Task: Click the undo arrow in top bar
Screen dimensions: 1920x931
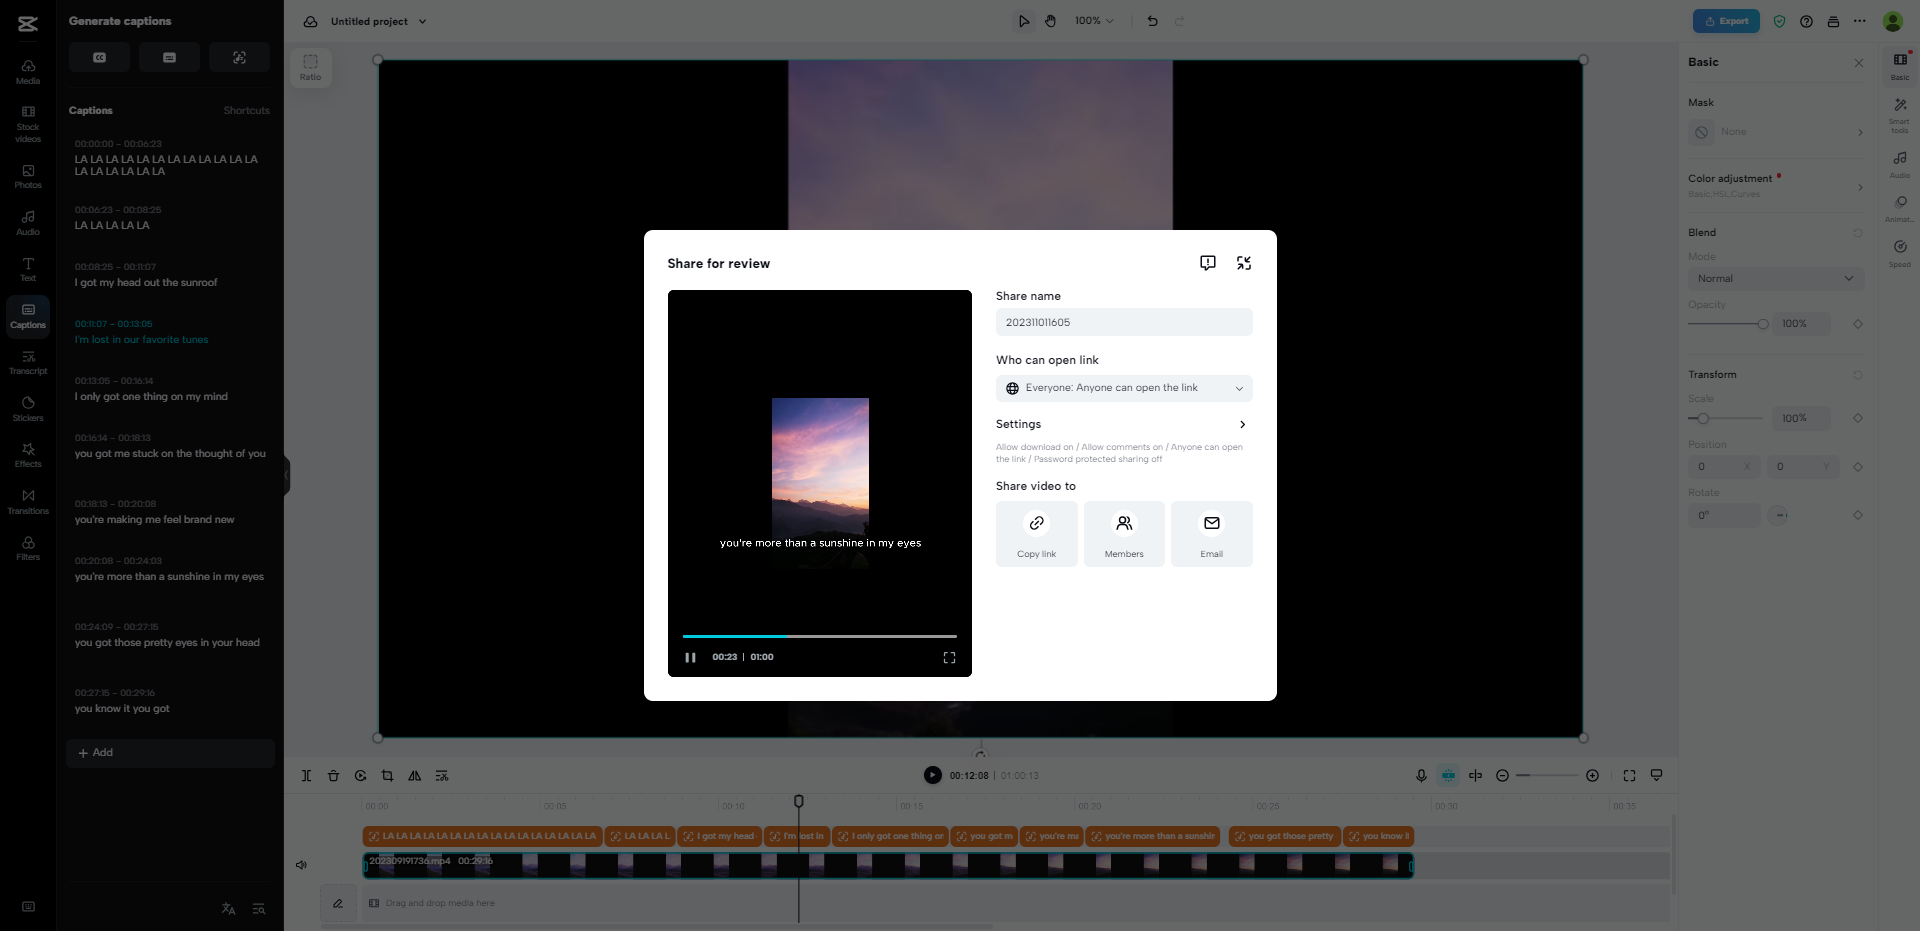Action: click(1152, 21)
